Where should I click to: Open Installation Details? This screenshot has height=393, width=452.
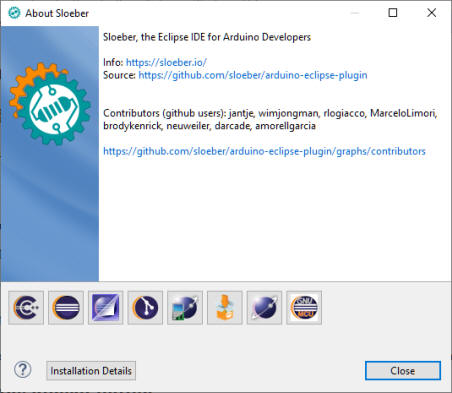tap(91, 371)
